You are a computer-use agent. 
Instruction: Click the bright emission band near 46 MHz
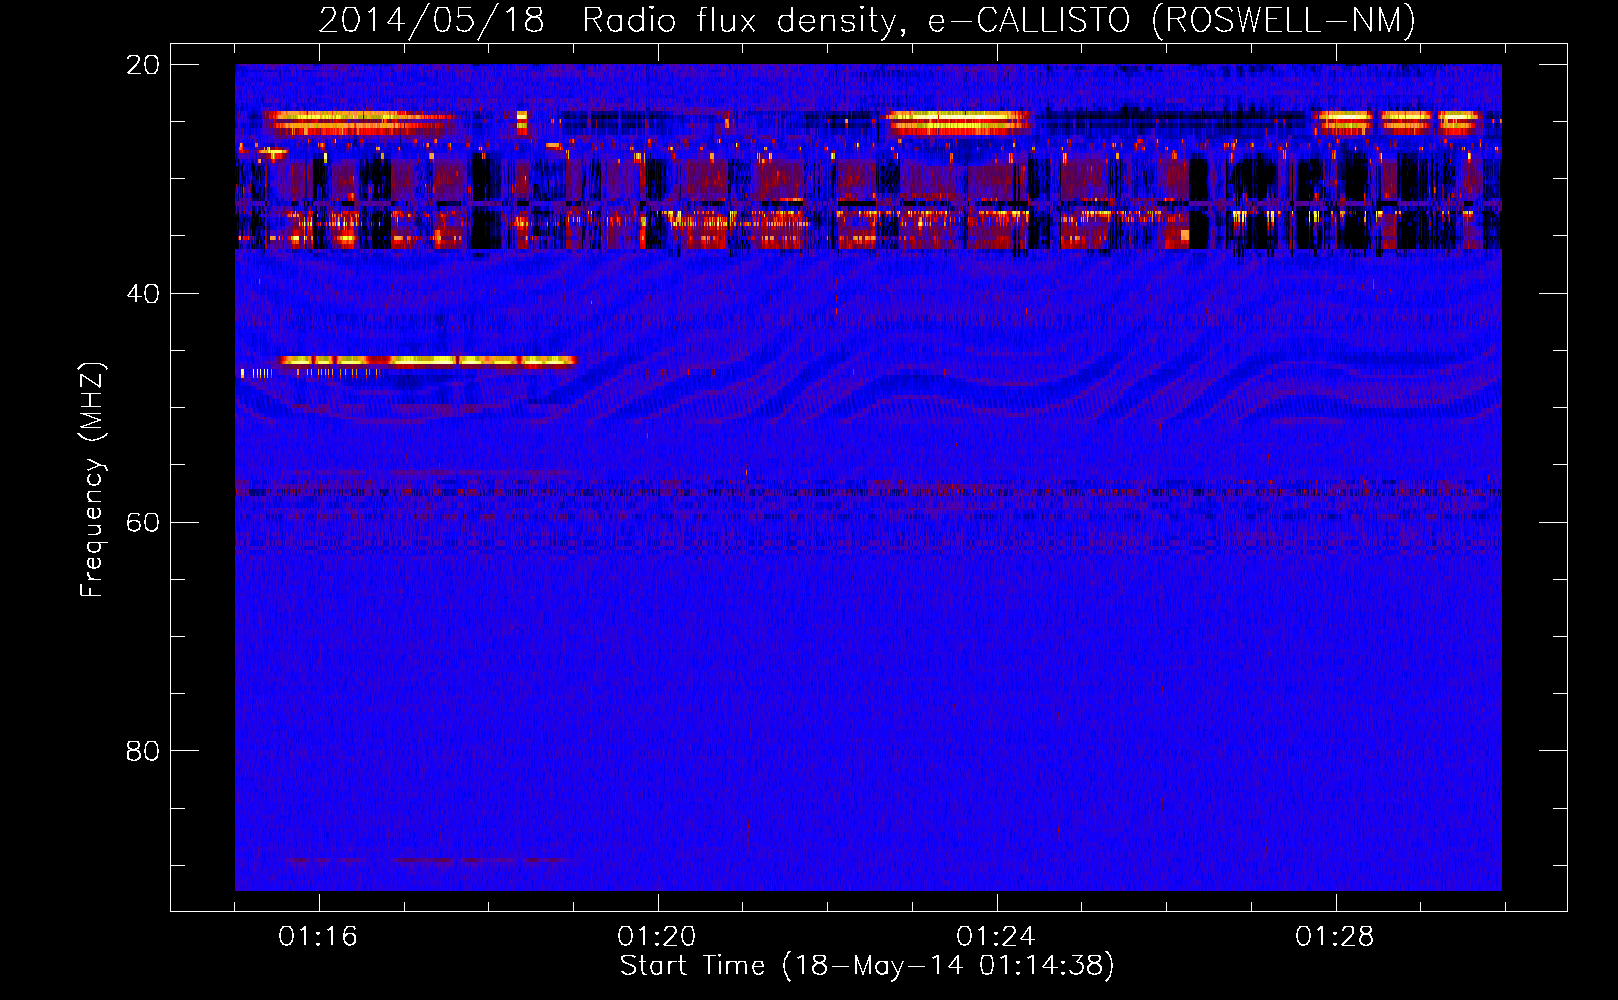click(x=428, y=361)
